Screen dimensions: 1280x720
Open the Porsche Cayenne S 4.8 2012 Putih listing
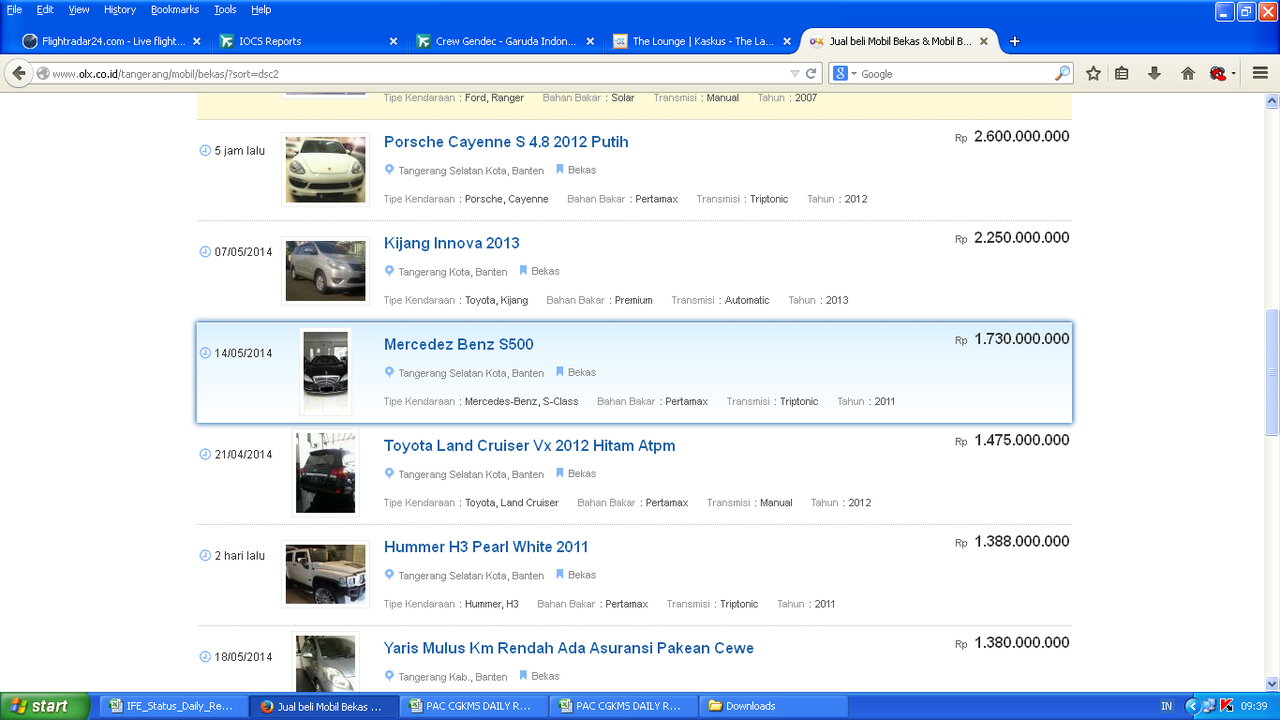pyautogui.click(x=506, y=142)
